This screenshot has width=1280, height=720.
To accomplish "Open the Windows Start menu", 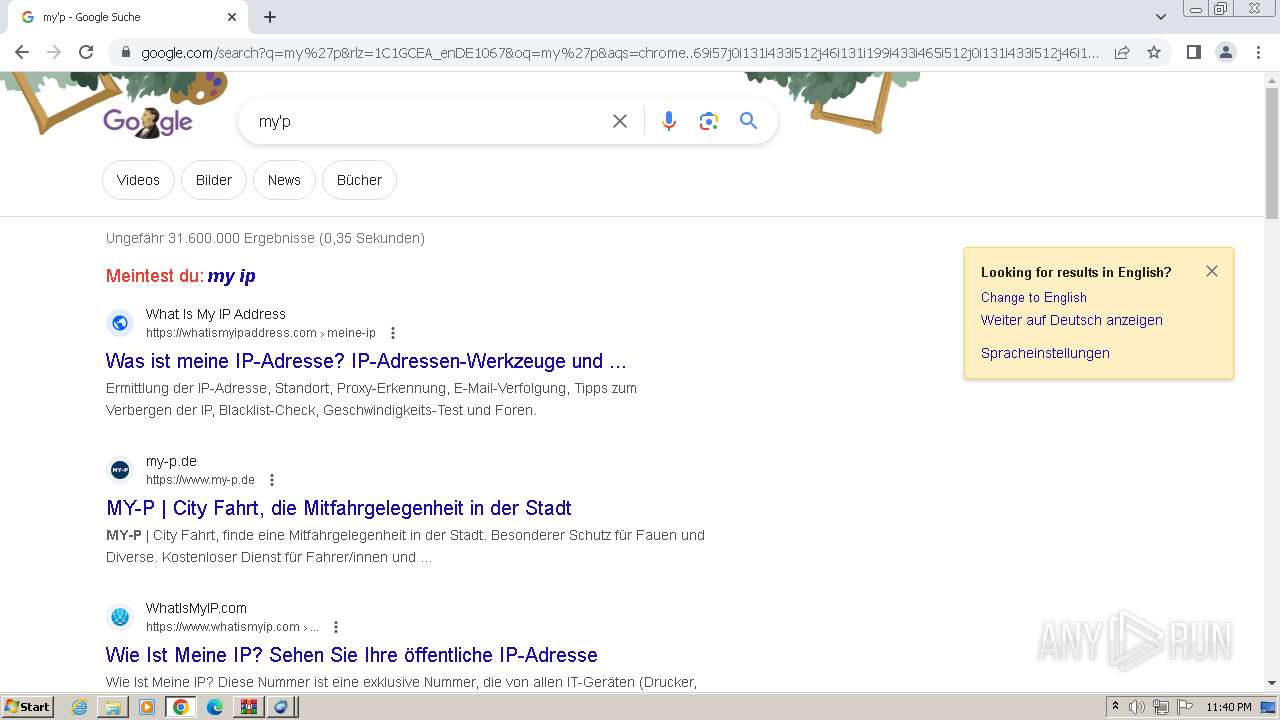I will click(x=28, y=707).
